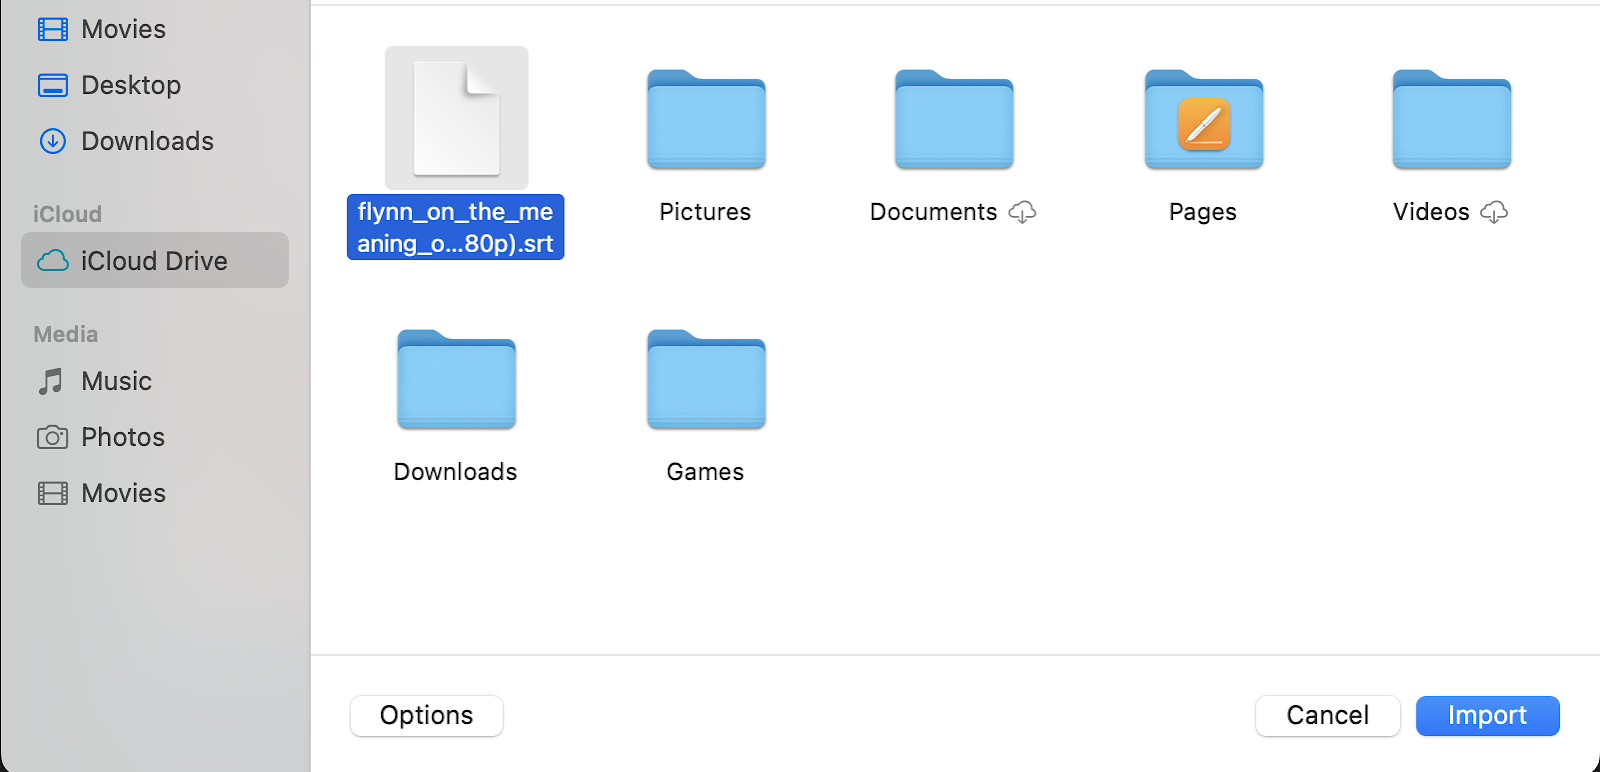Cancel the import dialog
This screenshot has width=1600, height=772.
tap(1328, 716)
